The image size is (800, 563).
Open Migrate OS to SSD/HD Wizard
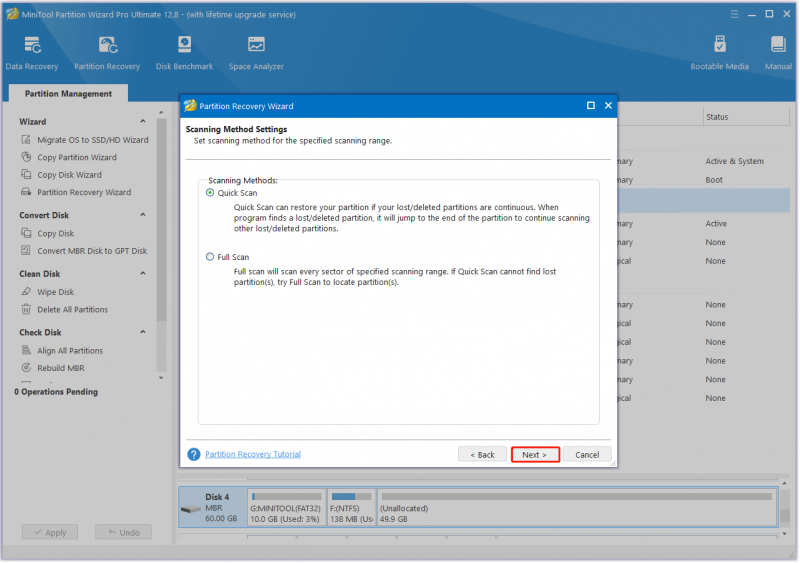click(92, 140)
